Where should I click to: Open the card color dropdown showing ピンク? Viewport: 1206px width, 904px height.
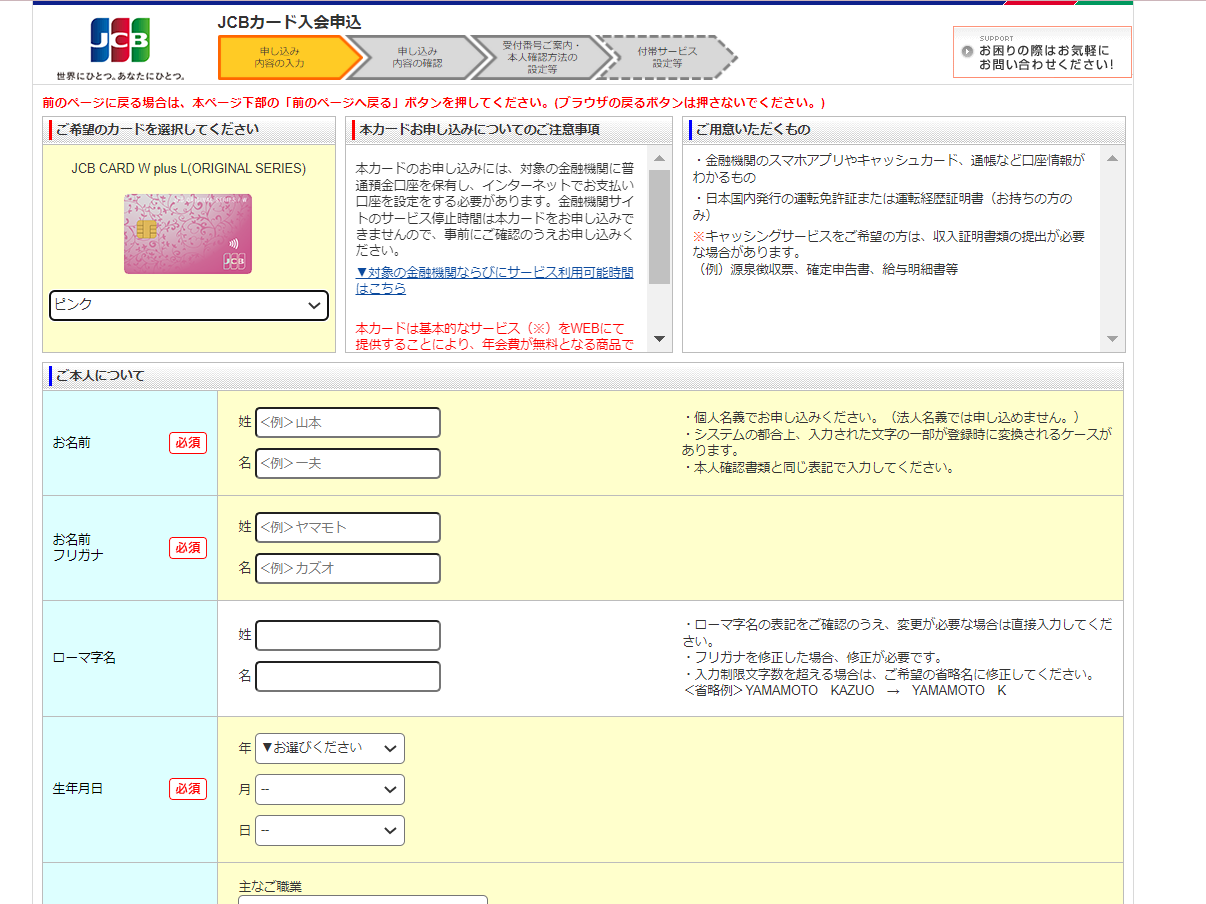click(189, 305)
